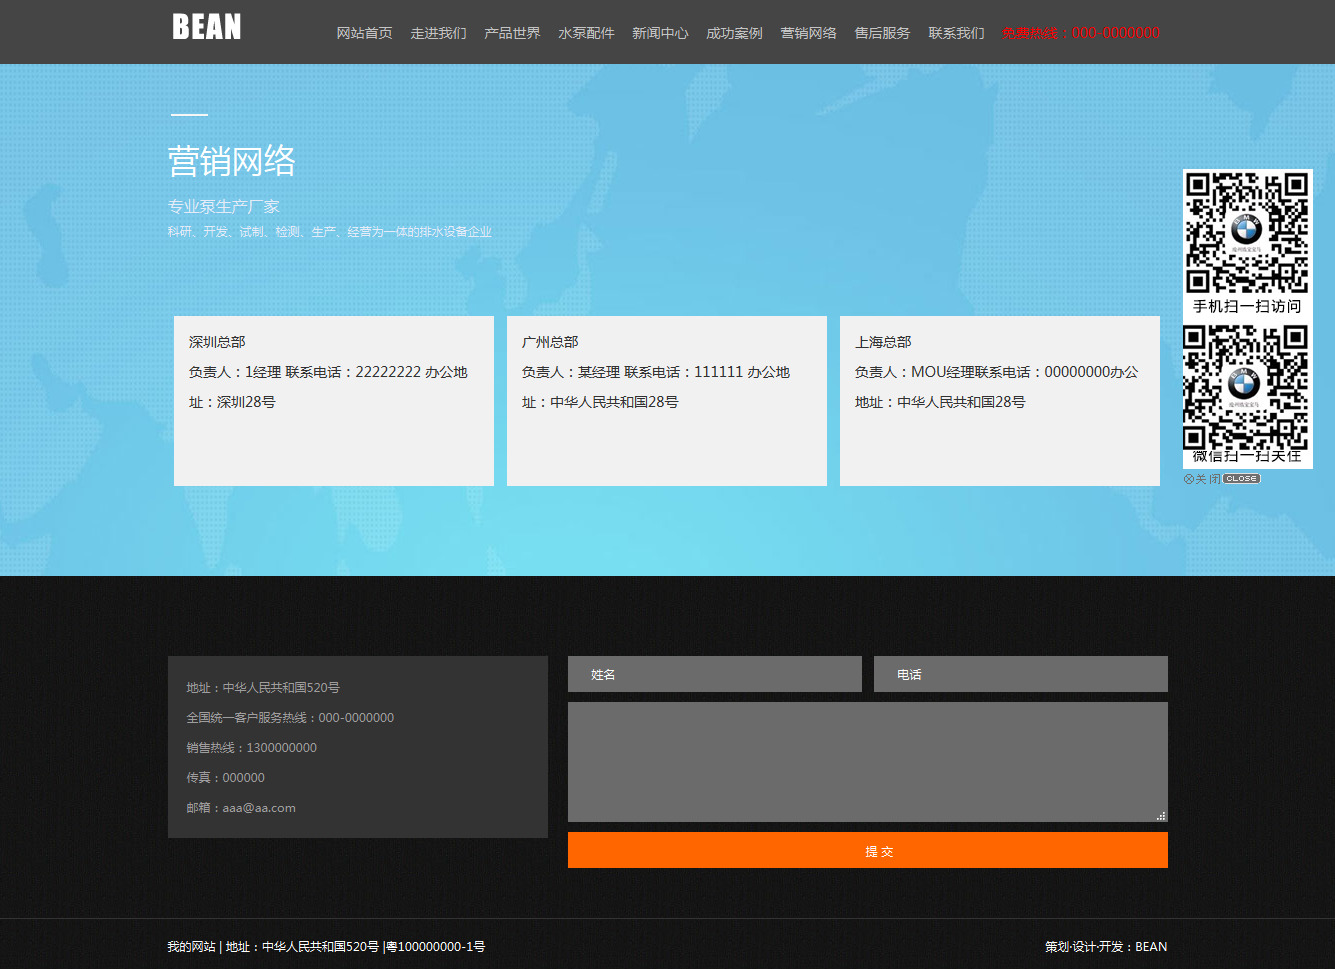Click the BEAN logo
1335x969 pixels.
(207, 27)
